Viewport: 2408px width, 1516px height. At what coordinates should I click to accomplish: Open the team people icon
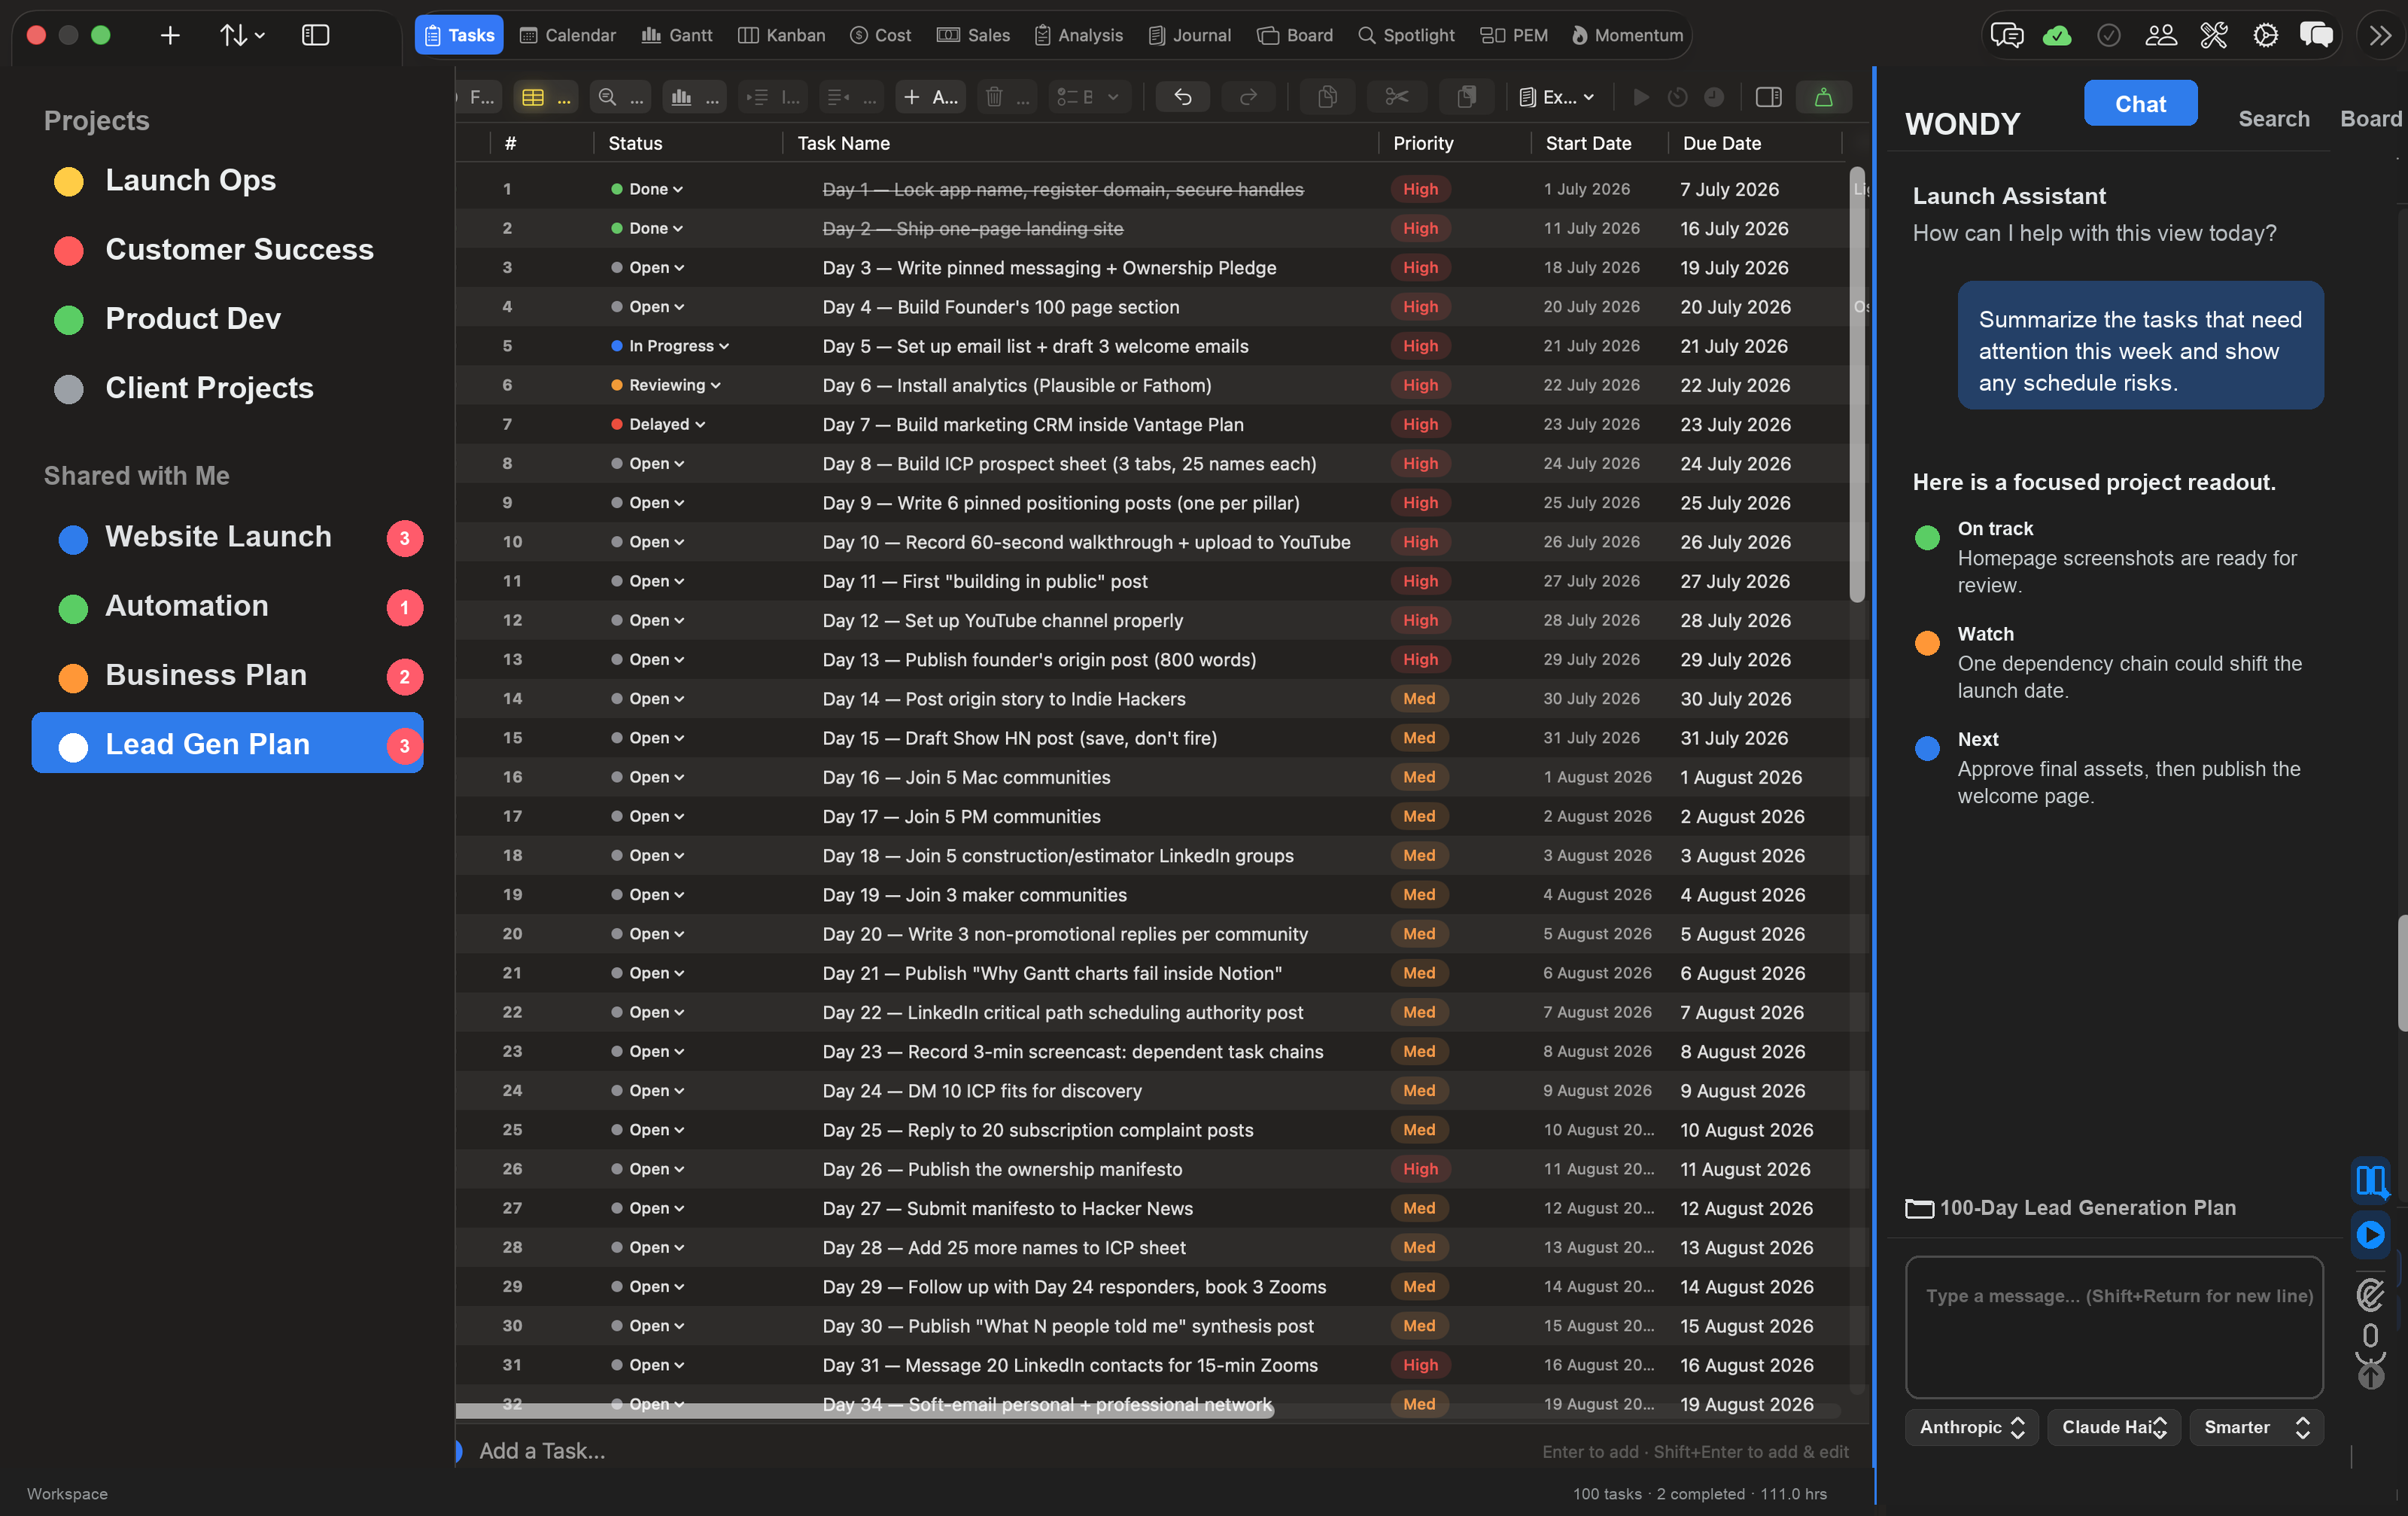tap(2161, 35)
